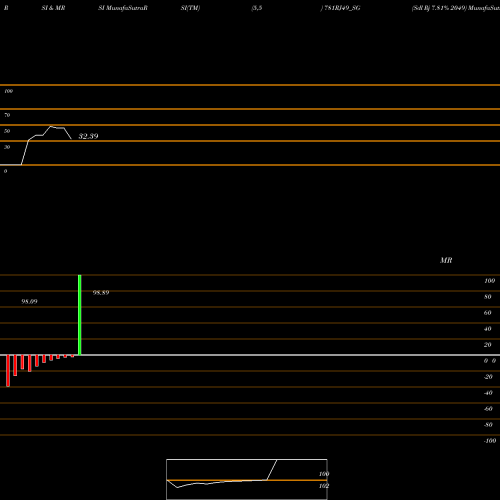Click the header text 'SI MunafaSutraR'

(123, 8)
